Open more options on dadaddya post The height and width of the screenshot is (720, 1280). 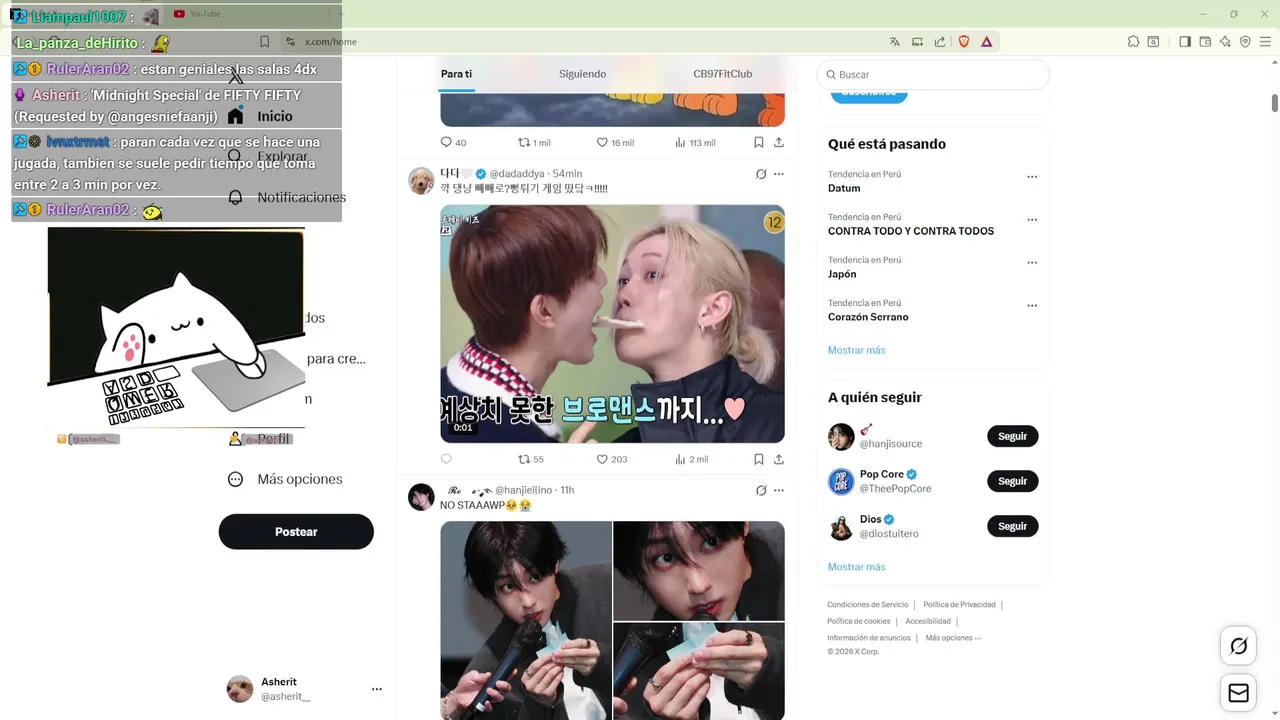779,174
